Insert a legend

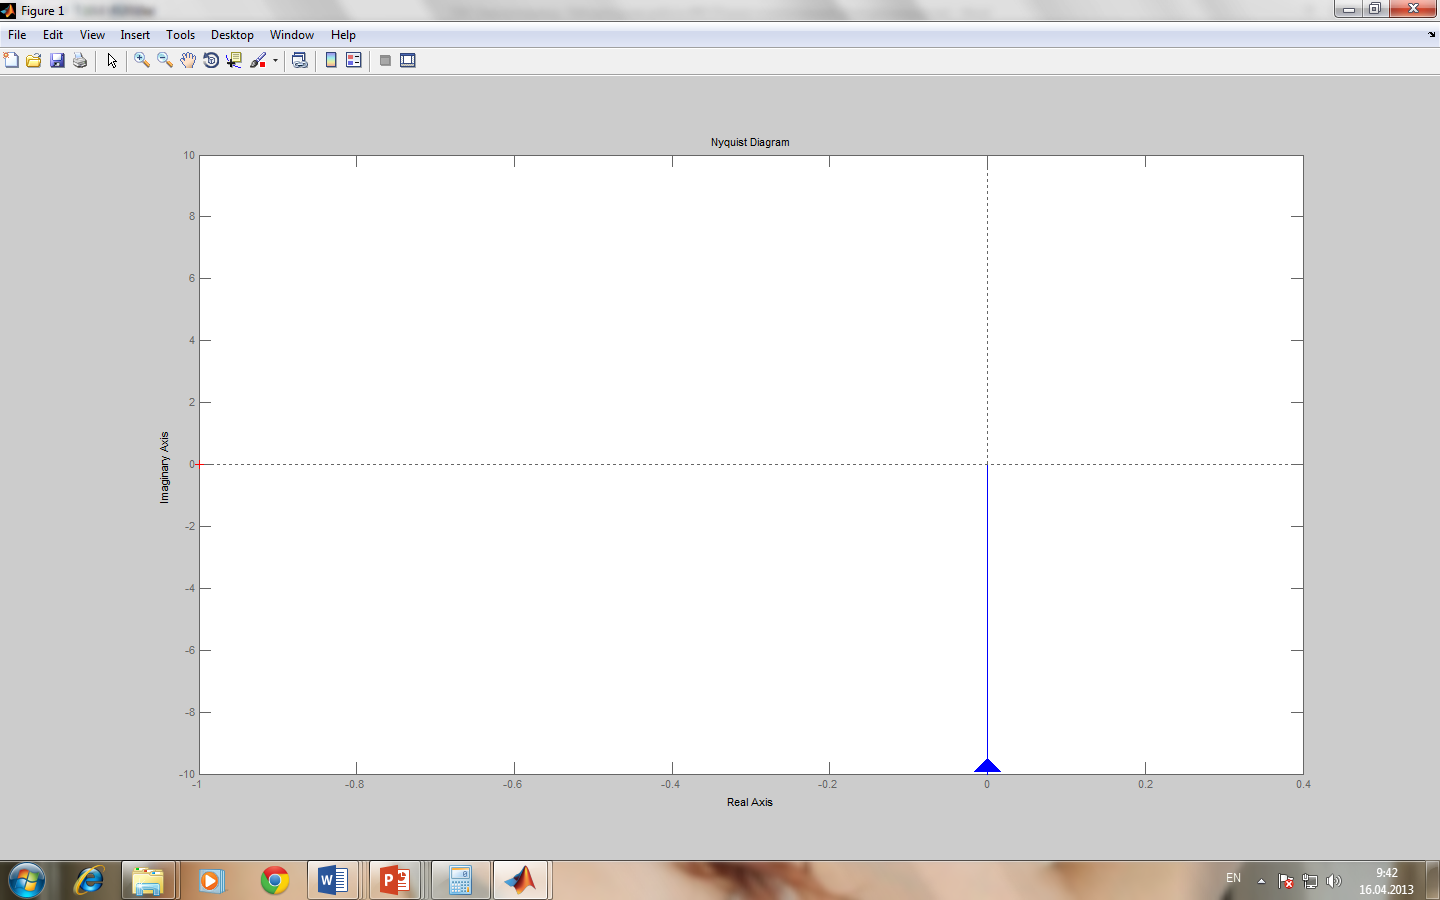coord(354,60)
